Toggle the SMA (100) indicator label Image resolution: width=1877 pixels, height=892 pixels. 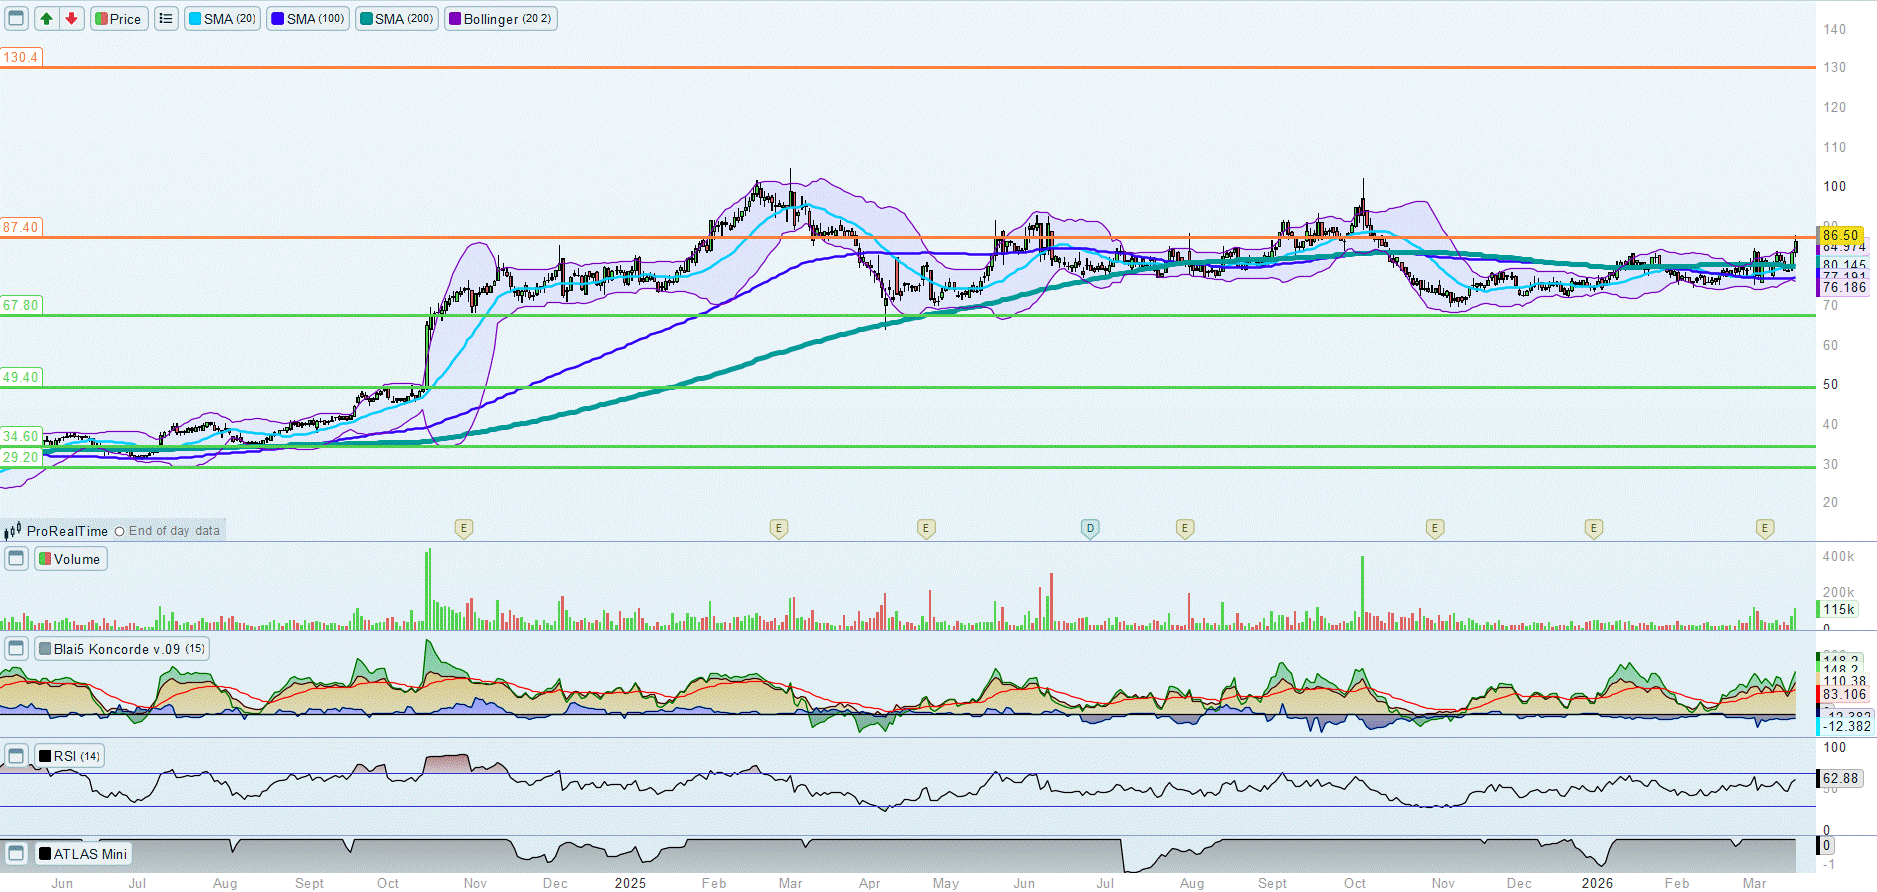click(x=308, y=19)
